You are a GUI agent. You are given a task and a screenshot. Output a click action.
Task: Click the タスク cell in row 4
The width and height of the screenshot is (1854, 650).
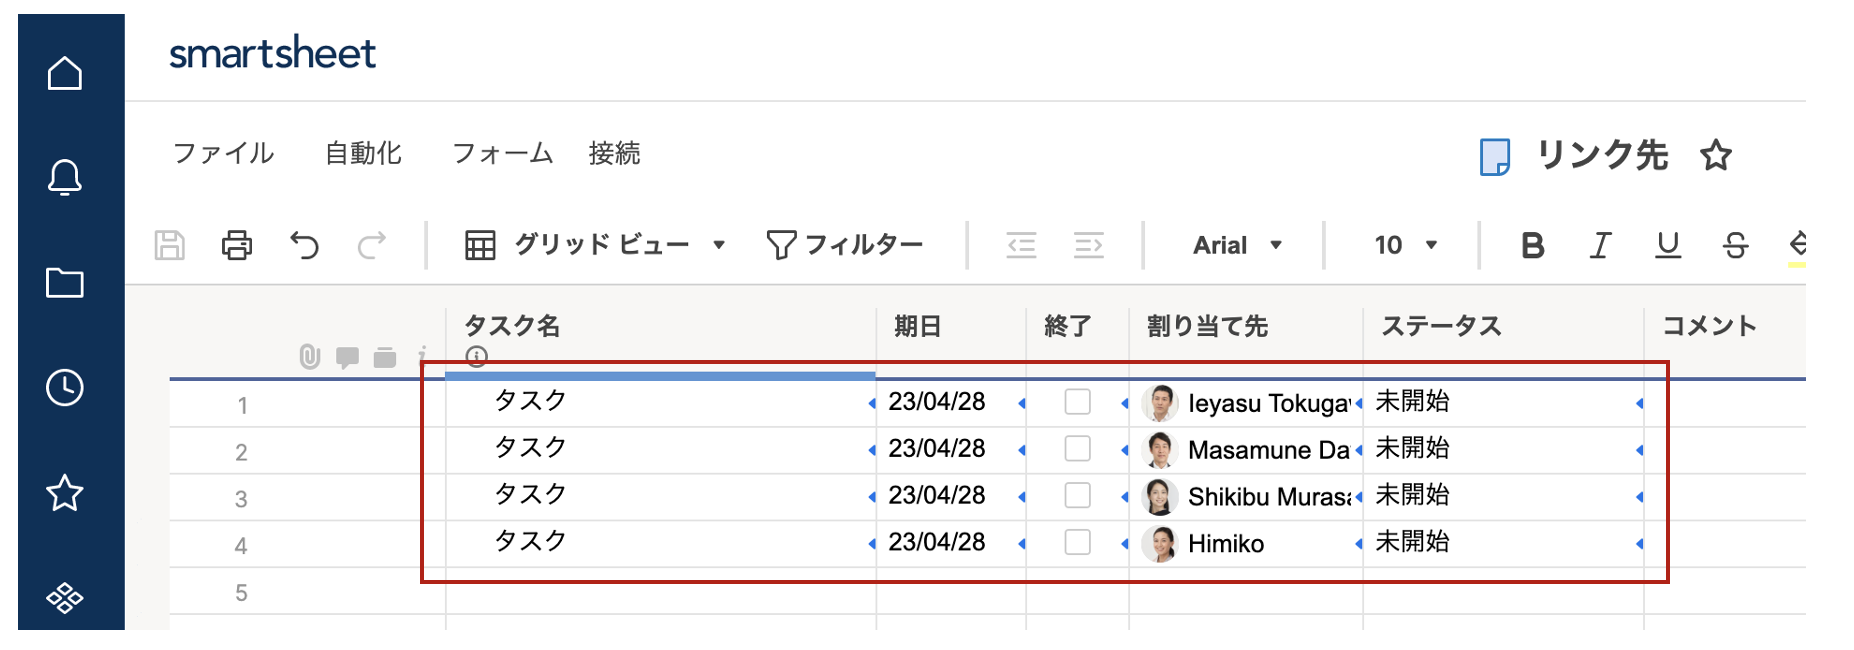661,543
